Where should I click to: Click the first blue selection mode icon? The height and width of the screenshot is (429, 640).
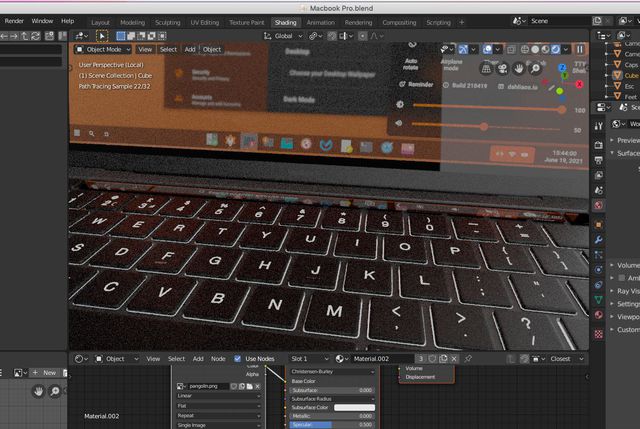pyautogui.click(x=121, y=36)
